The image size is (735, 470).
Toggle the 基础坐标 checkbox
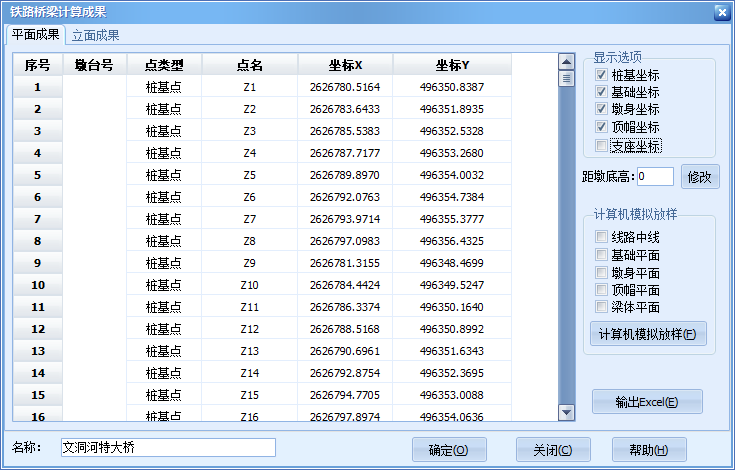[601, 92]
